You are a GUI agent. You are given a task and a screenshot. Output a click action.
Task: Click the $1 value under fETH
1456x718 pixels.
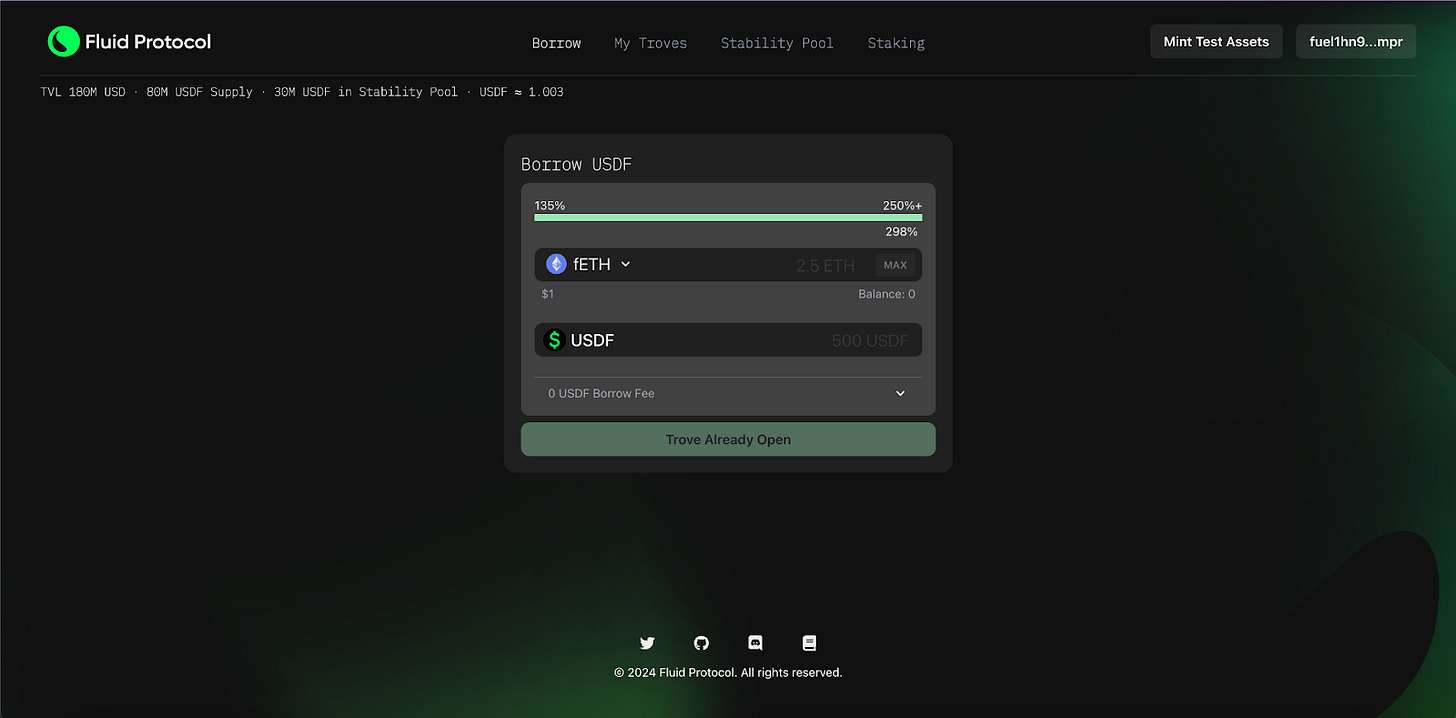(547, 294)
